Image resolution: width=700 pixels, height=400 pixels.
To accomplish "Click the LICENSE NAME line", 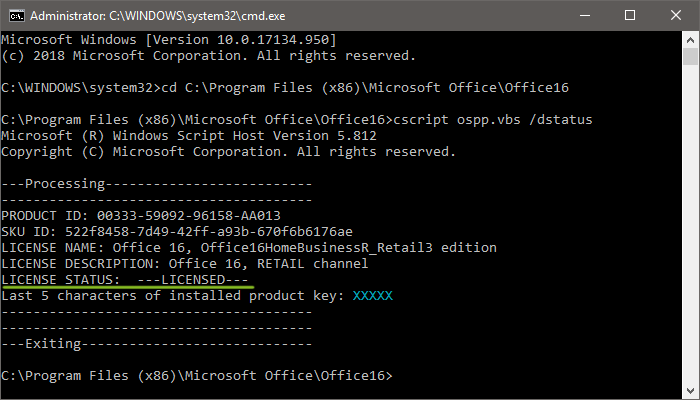I will (x=248, y=248).
